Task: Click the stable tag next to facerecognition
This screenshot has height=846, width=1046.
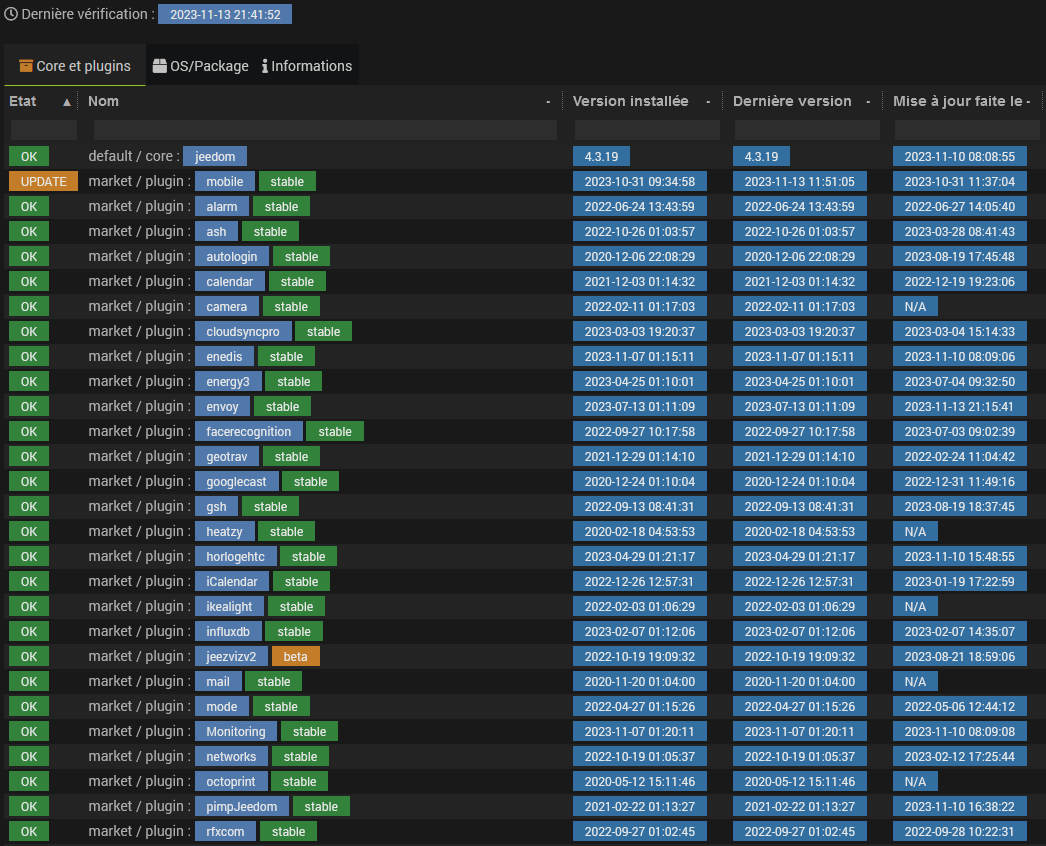Action: (x=335, y=431)
